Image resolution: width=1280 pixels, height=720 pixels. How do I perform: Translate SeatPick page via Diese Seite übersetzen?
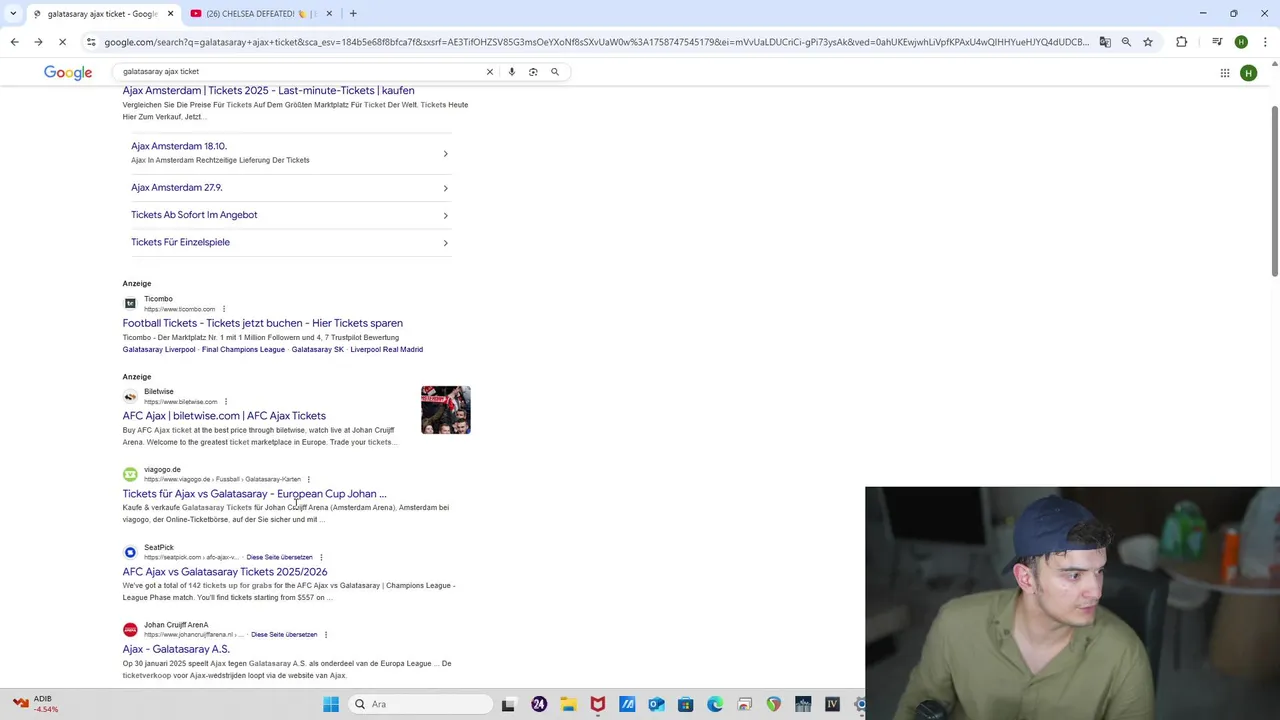(279, 557)
